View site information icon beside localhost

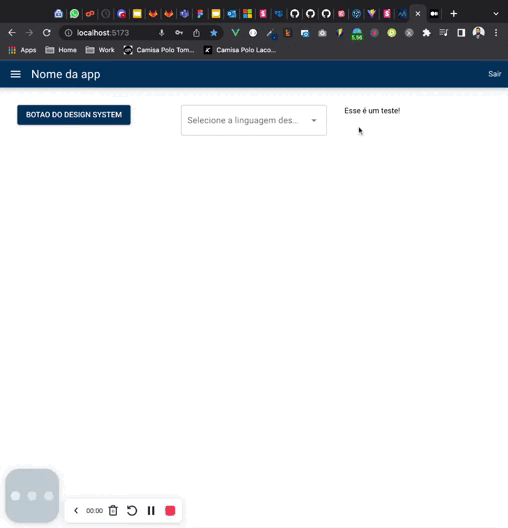[x=68, y=33]
